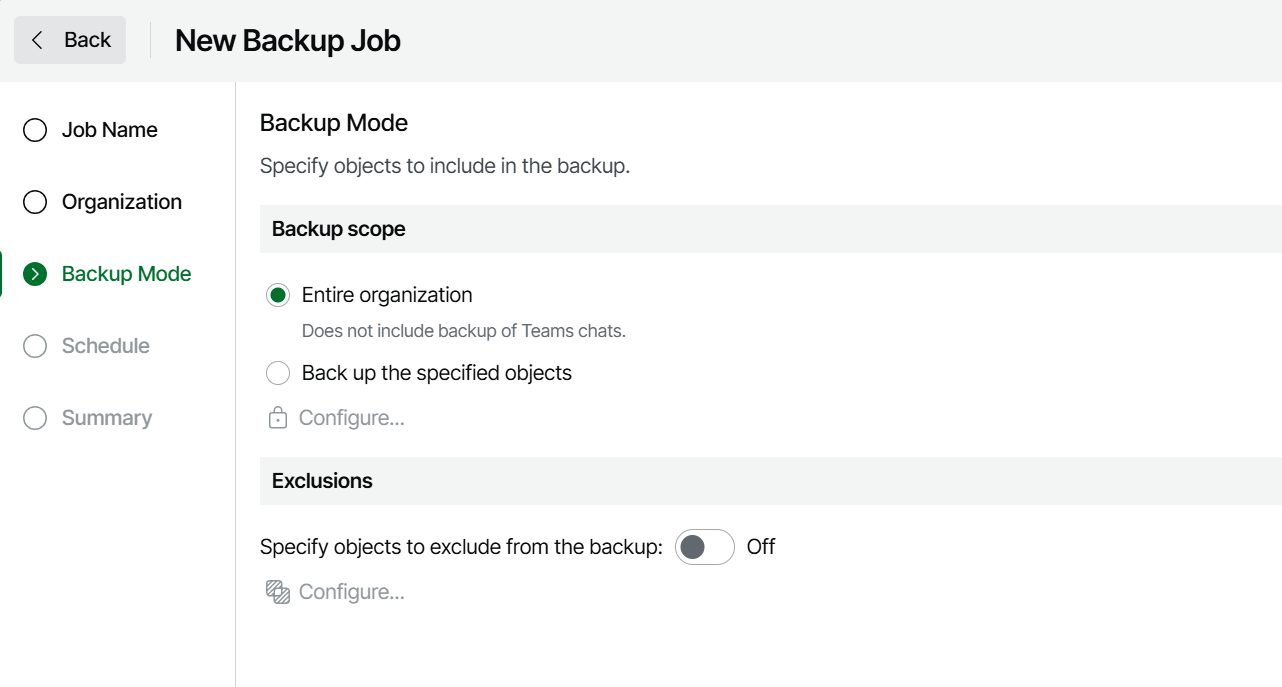Click the Off label beside the toggle

(x=760, y=547)
